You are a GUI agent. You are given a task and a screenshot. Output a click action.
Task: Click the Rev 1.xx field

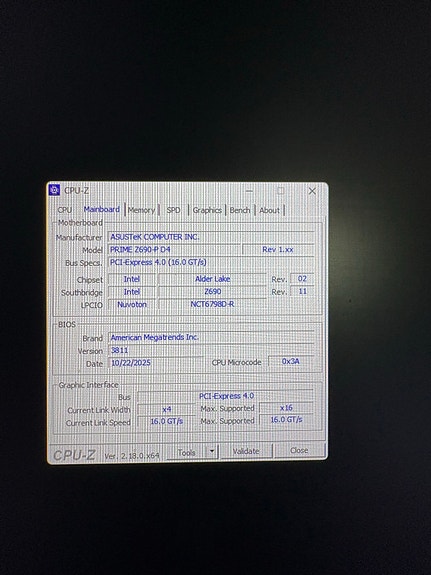(x=278, y=249)
